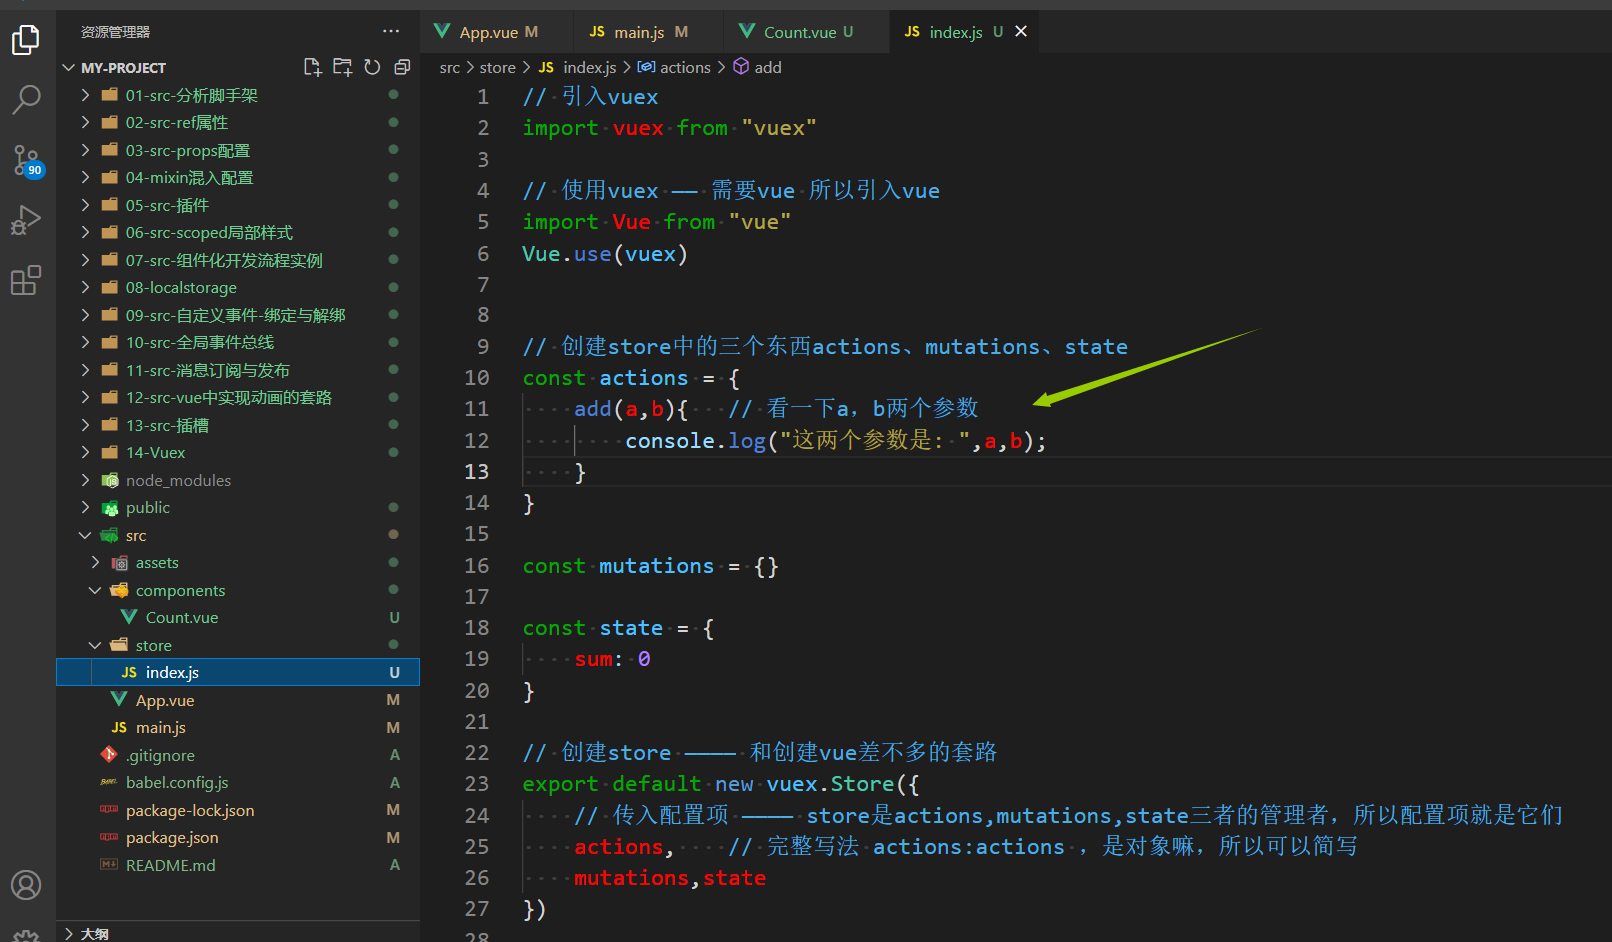The image size is (1612, 942).
Task: Refresh the explorer file tree
Action: coord(372,67)
